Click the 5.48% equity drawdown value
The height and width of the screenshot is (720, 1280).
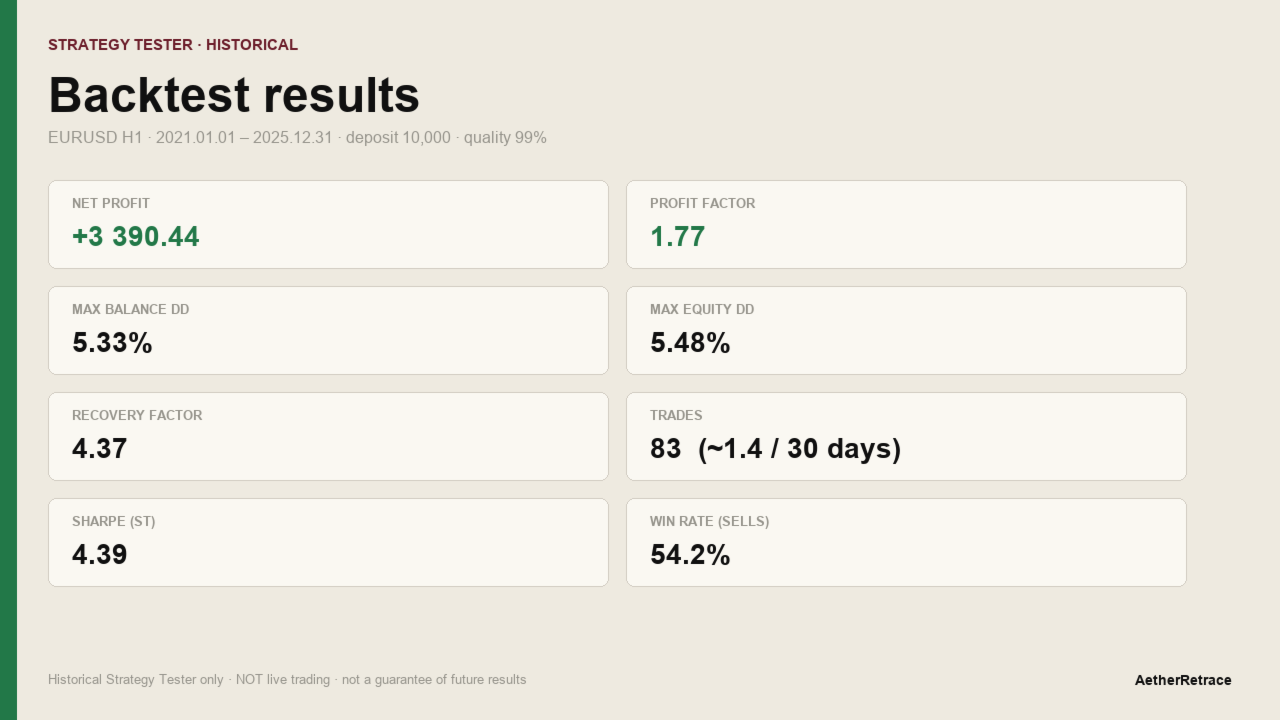tap(690, 343)
